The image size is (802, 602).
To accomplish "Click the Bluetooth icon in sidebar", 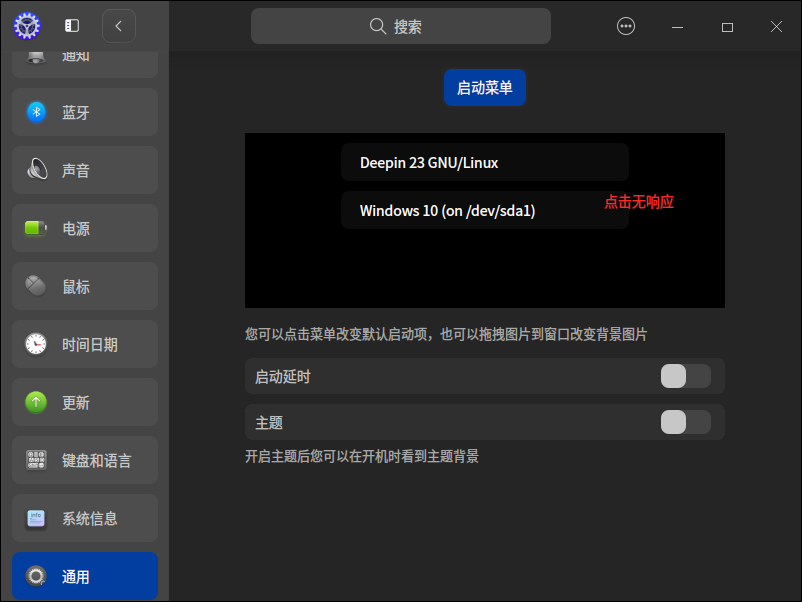I will tap(36, 112).
